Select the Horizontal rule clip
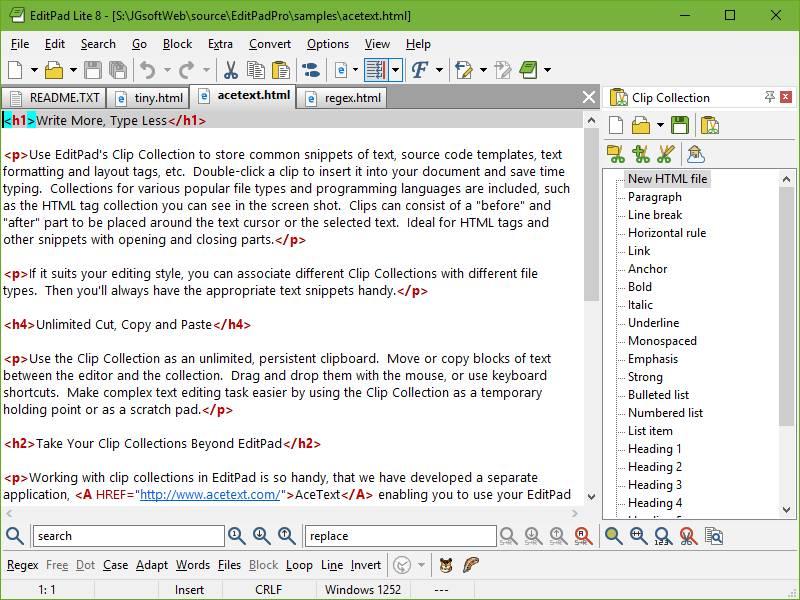Screen dimensions: 800x600 666,233
